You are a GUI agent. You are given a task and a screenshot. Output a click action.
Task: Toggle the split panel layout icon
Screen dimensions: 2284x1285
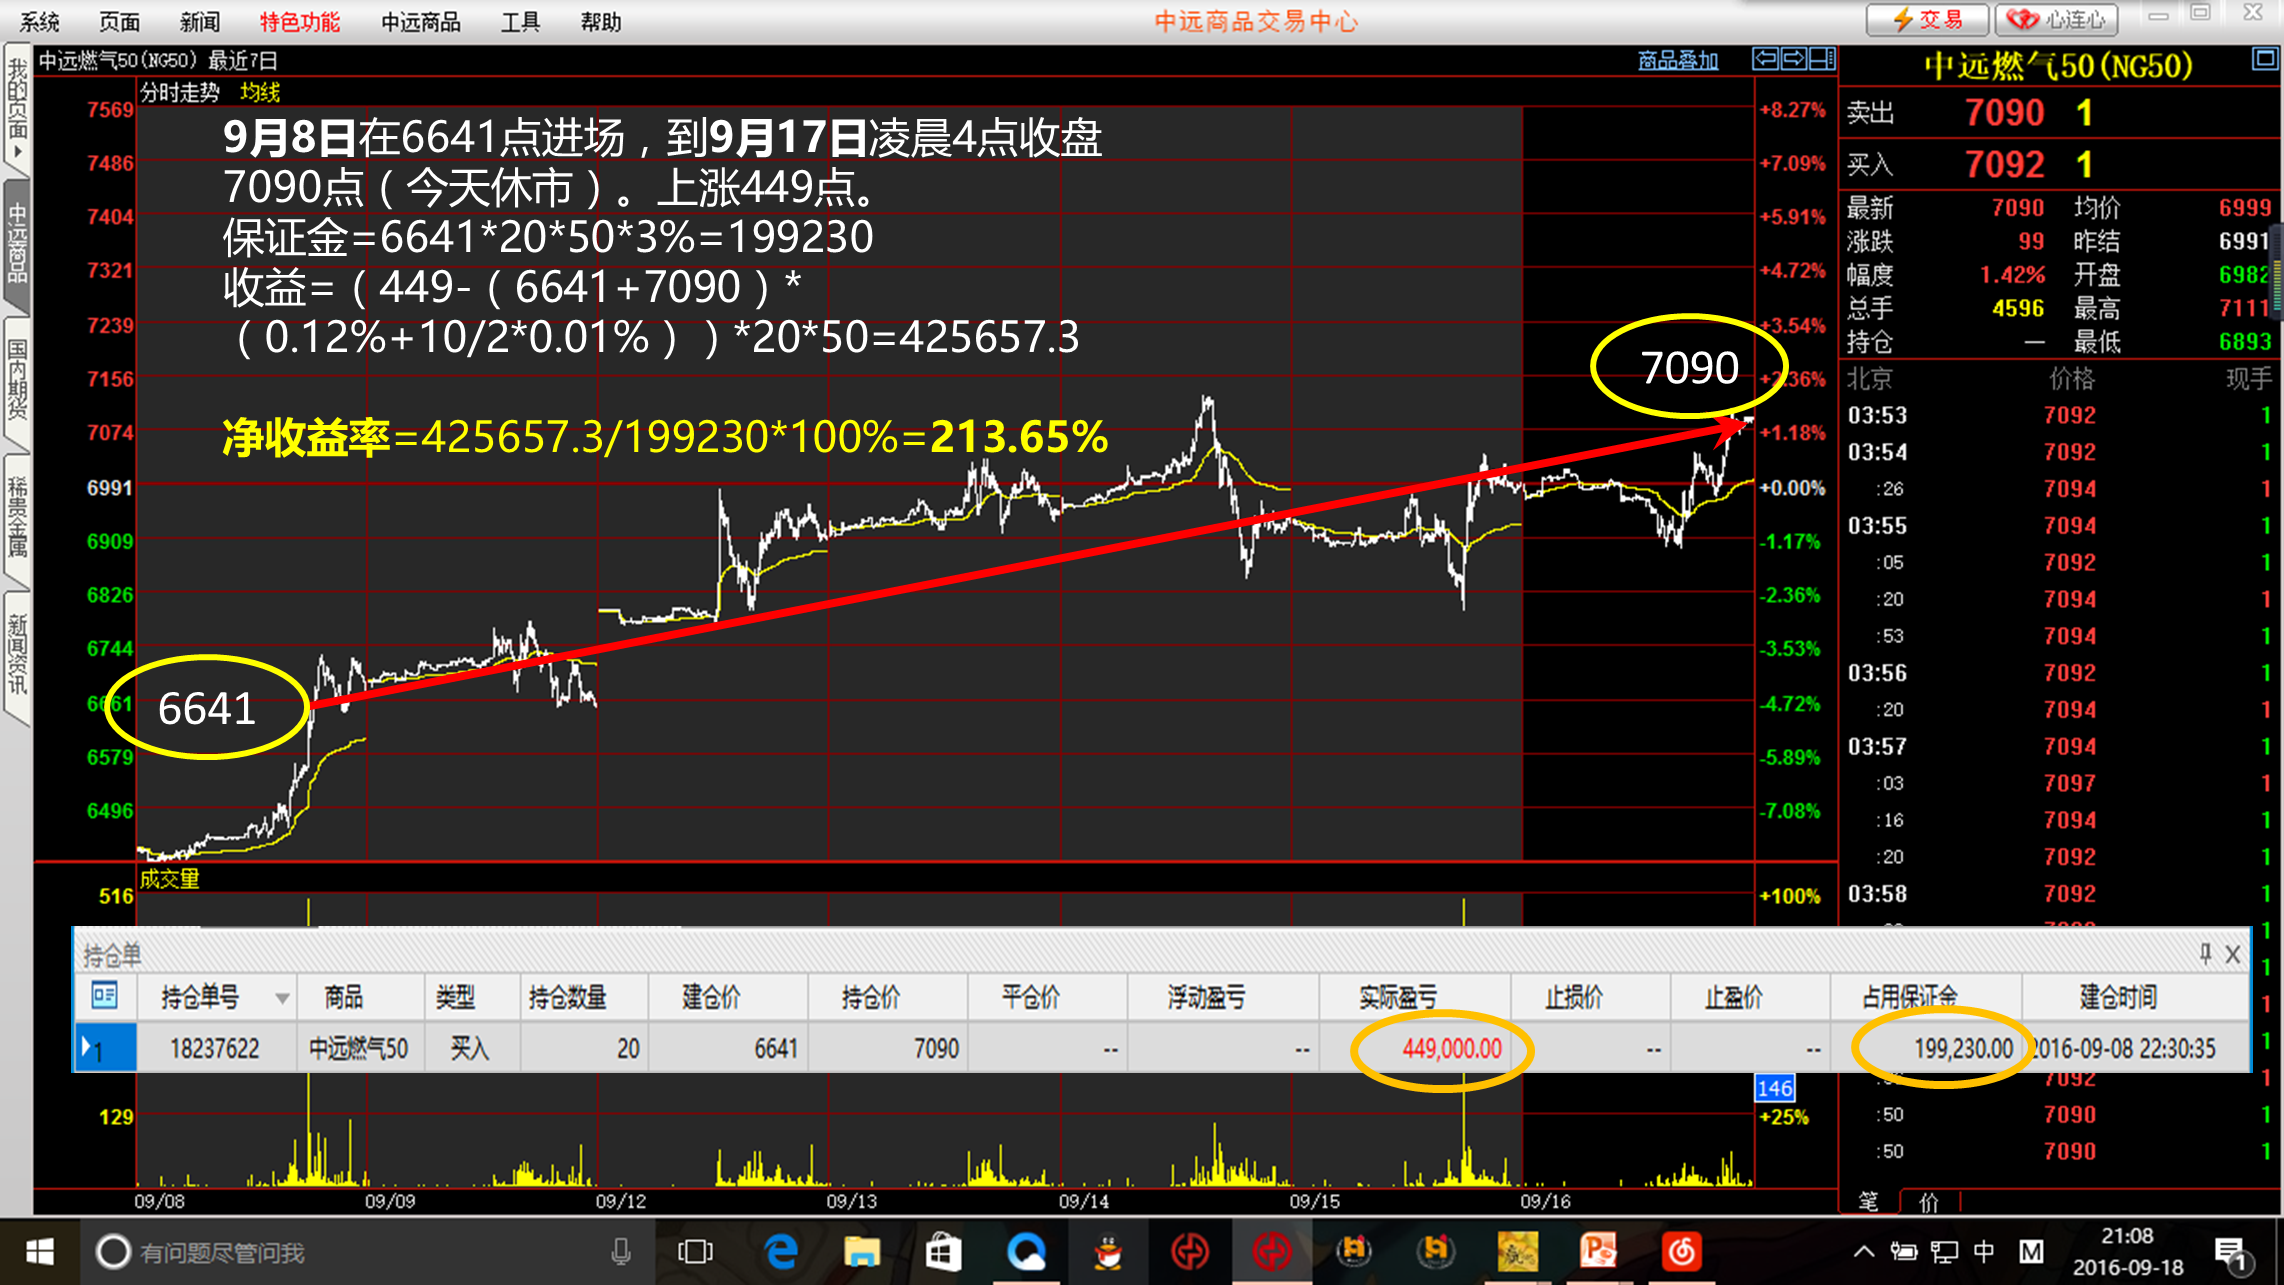click(1822, 59)
